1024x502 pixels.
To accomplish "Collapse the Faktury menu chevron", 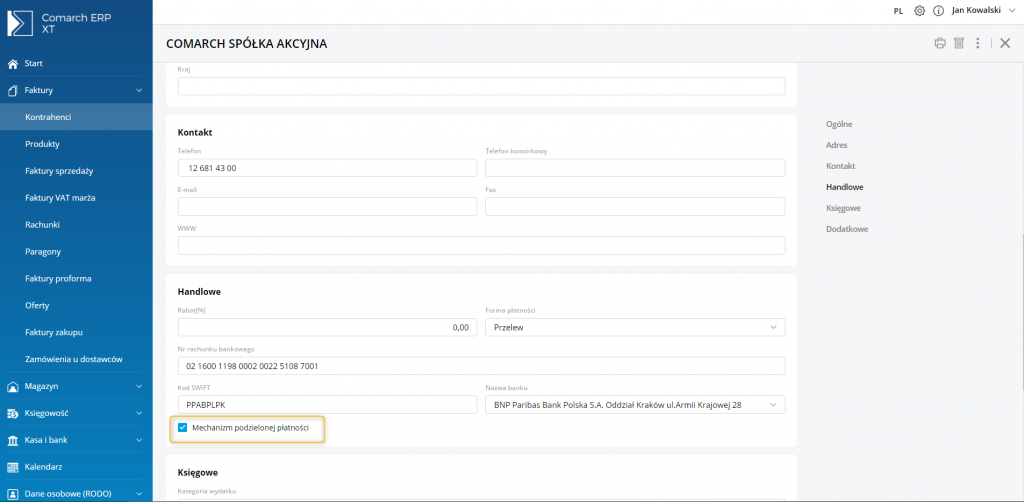I will coord(138,91).
